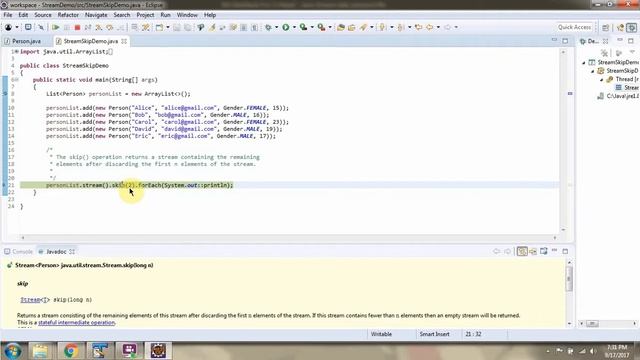Screen dimensions: 640x360
Task: Close the StreamSkipDemo.java editor tab
Action: pos(124,41)
